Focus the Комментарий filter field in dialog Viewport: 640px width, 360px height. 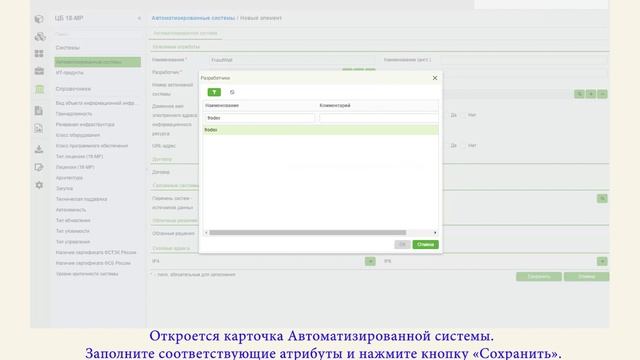(x=378, y=118)
